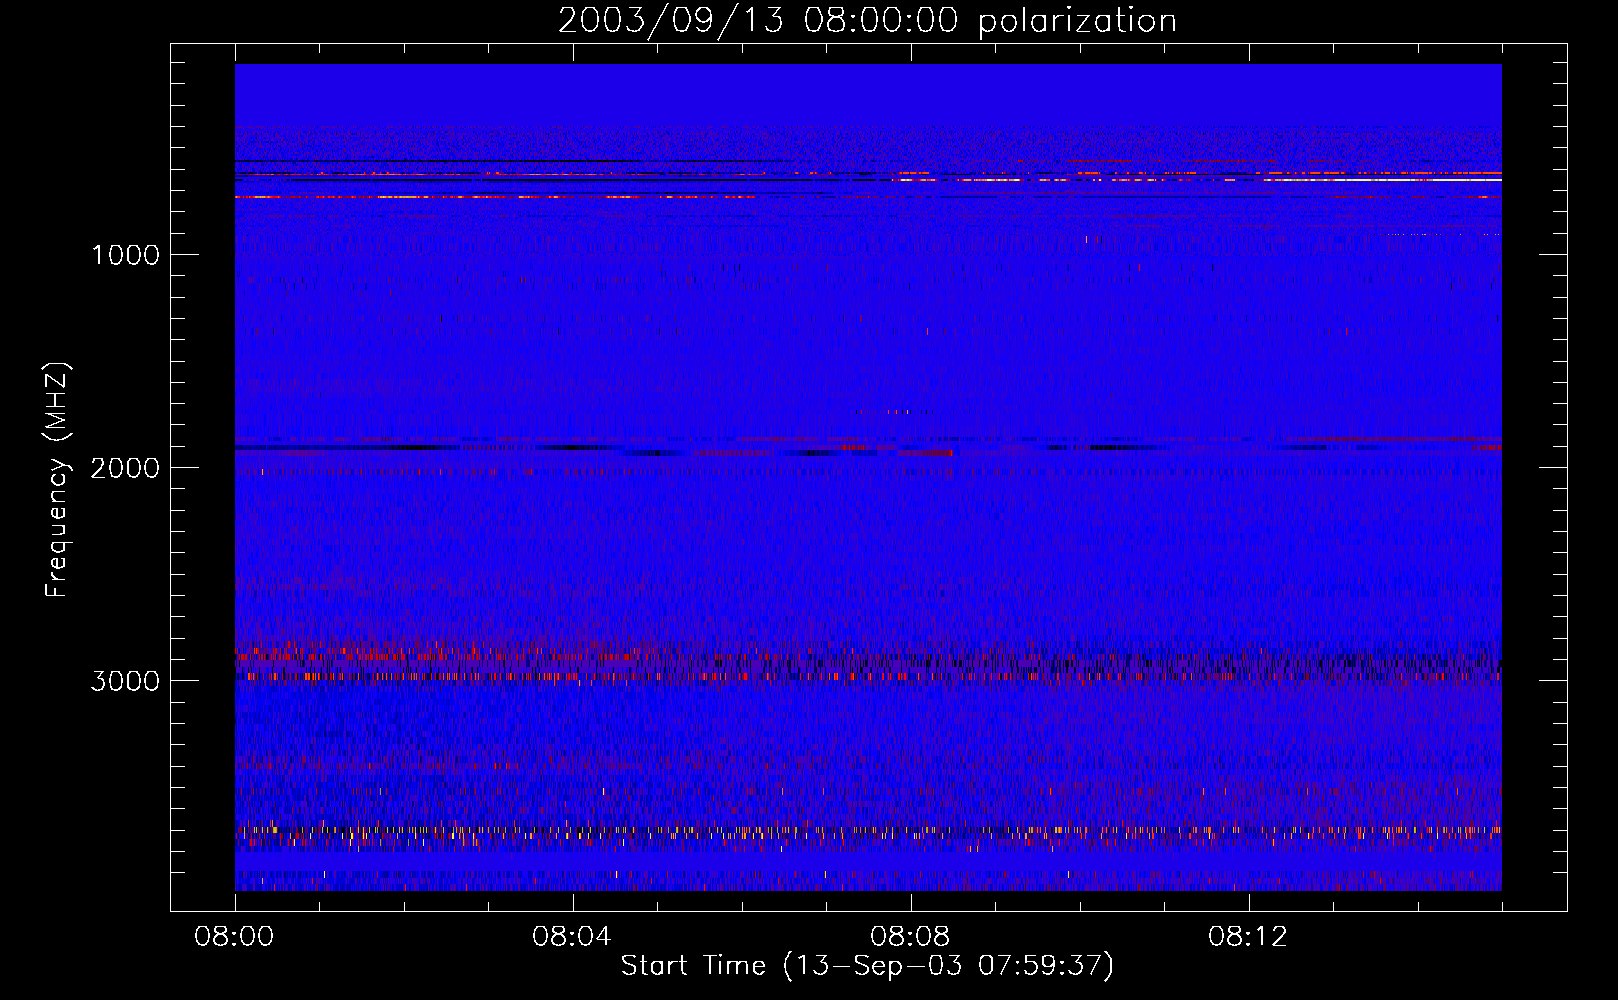The height and width of the screenshot is (1000, 1618).
Task: Click the "Start Time (13-Sep-03 07:59:37)" label
Action: [x=867, y=966]
